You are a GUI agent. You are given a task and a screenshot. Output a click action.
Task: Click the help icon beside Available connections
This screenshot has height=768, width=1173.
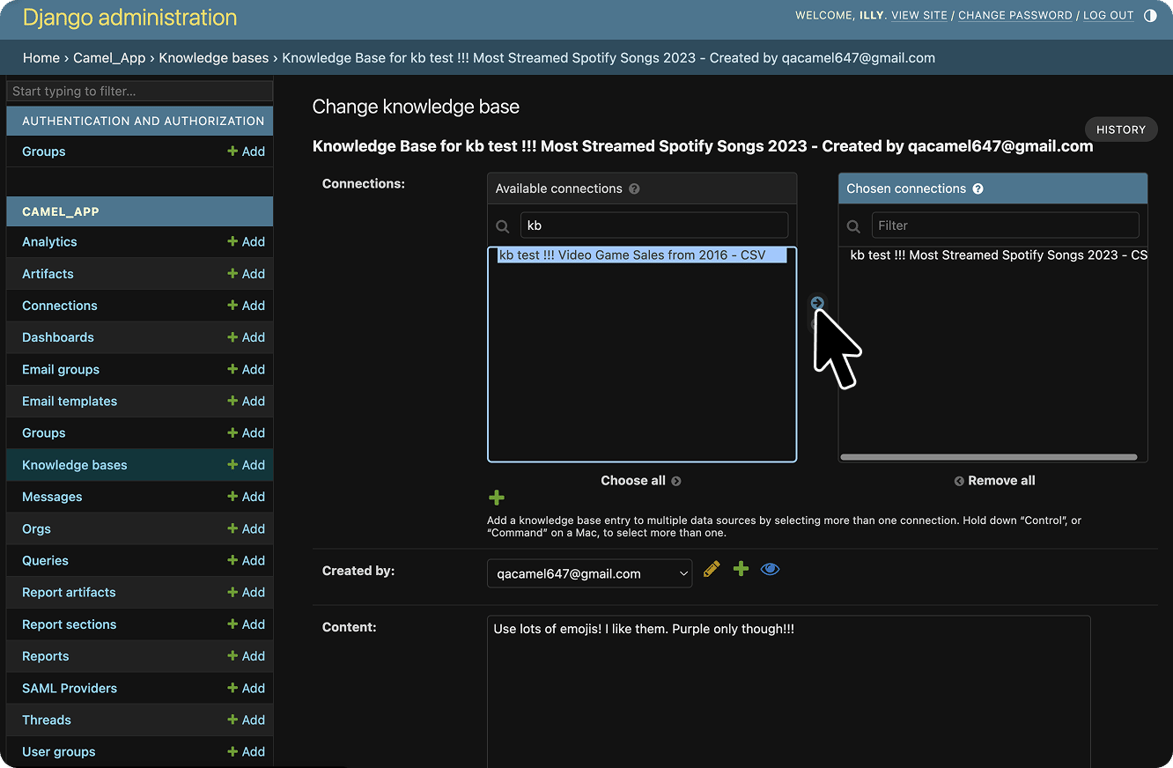click(x=634, y=189)
